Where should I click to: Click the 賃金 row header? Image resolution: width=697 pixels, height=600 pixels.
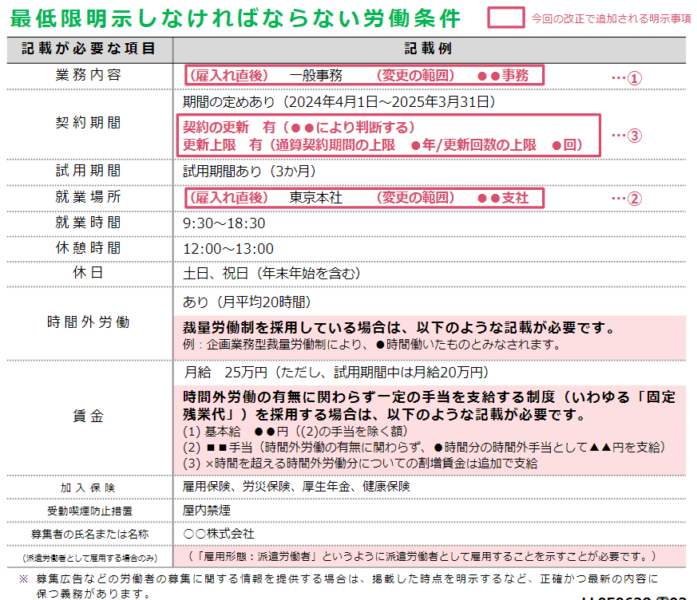tap(87, 415)
